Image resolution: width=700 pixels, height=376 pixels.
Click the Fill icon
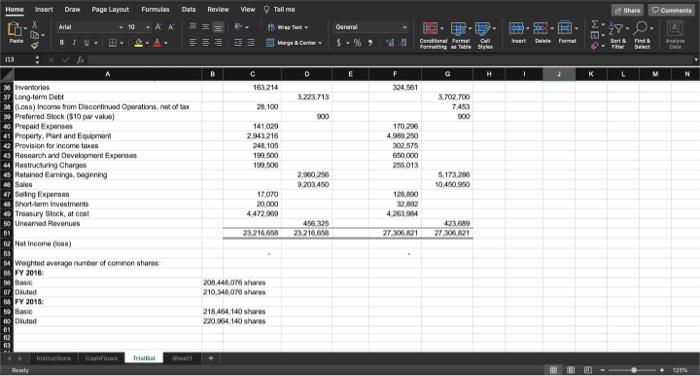click(x=595, y=35)
